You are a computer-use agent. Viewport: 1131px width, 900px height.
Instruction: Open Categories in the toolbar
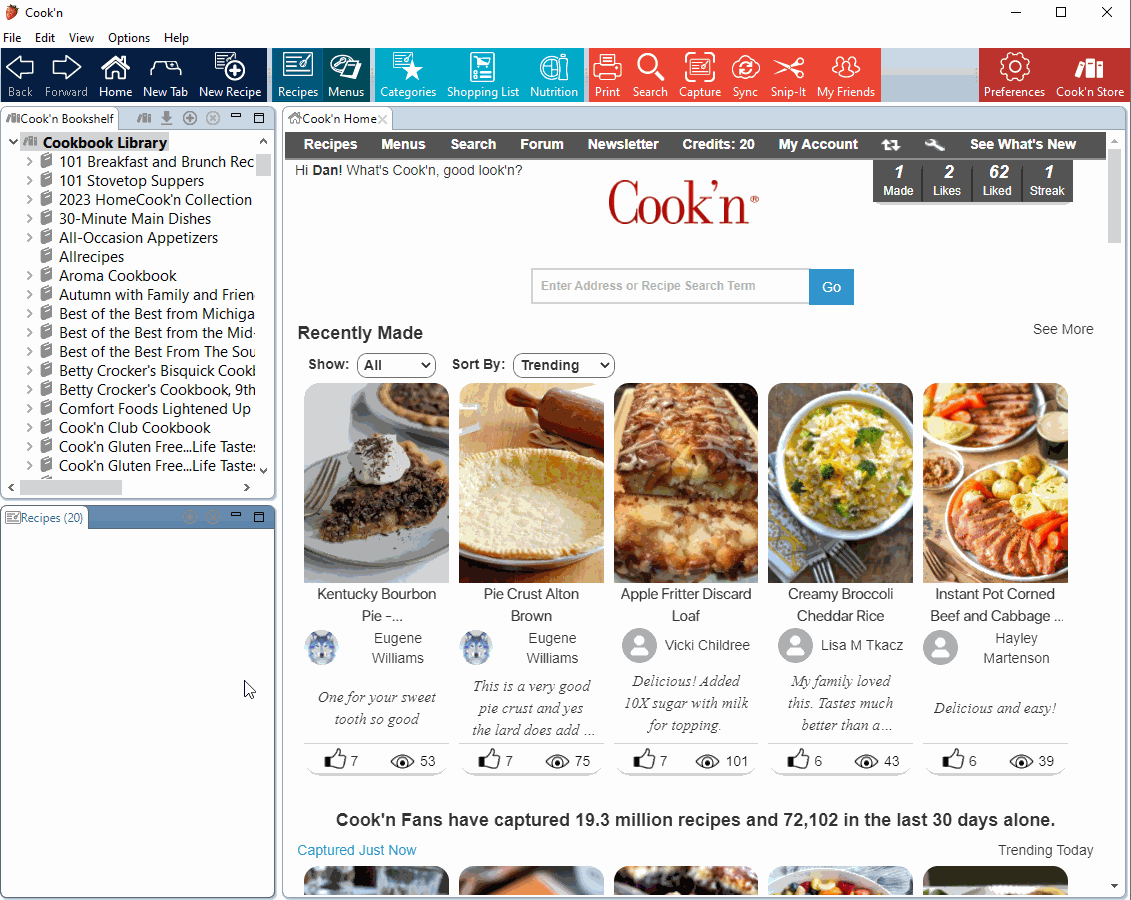[408, 75]
